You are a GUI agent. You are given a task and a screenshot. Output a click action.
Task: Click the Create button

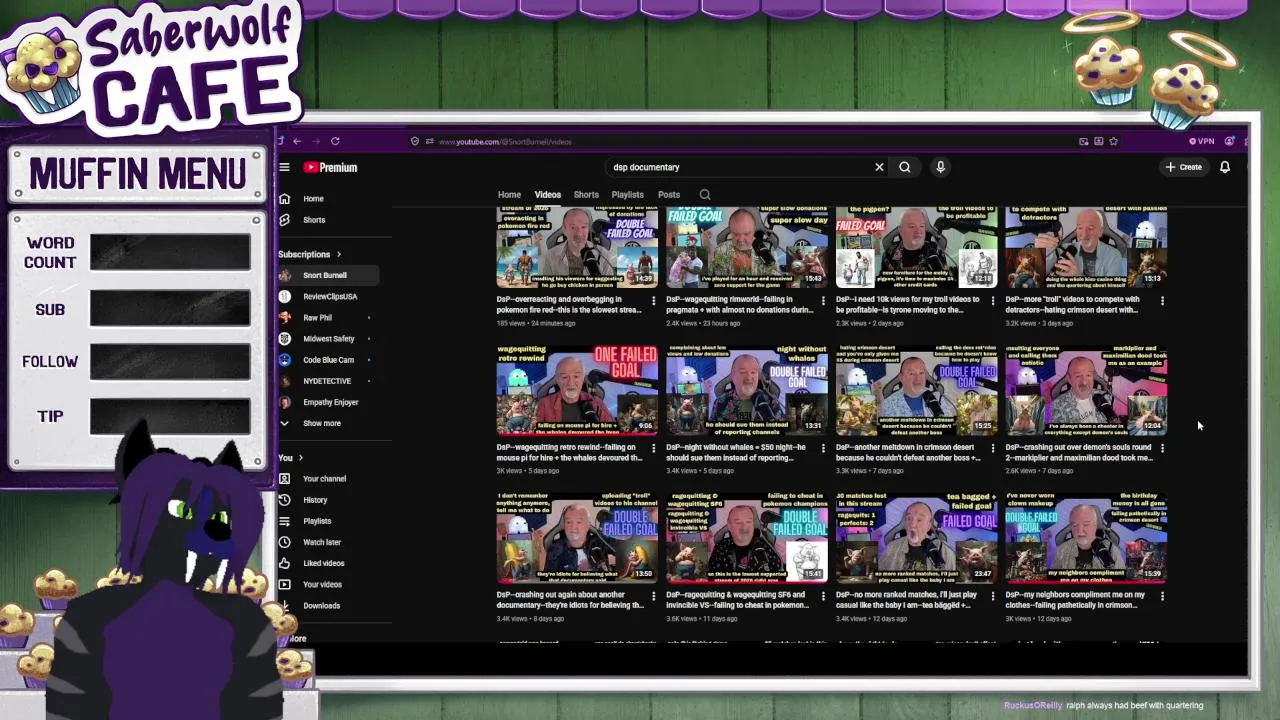pos(1184,167)
